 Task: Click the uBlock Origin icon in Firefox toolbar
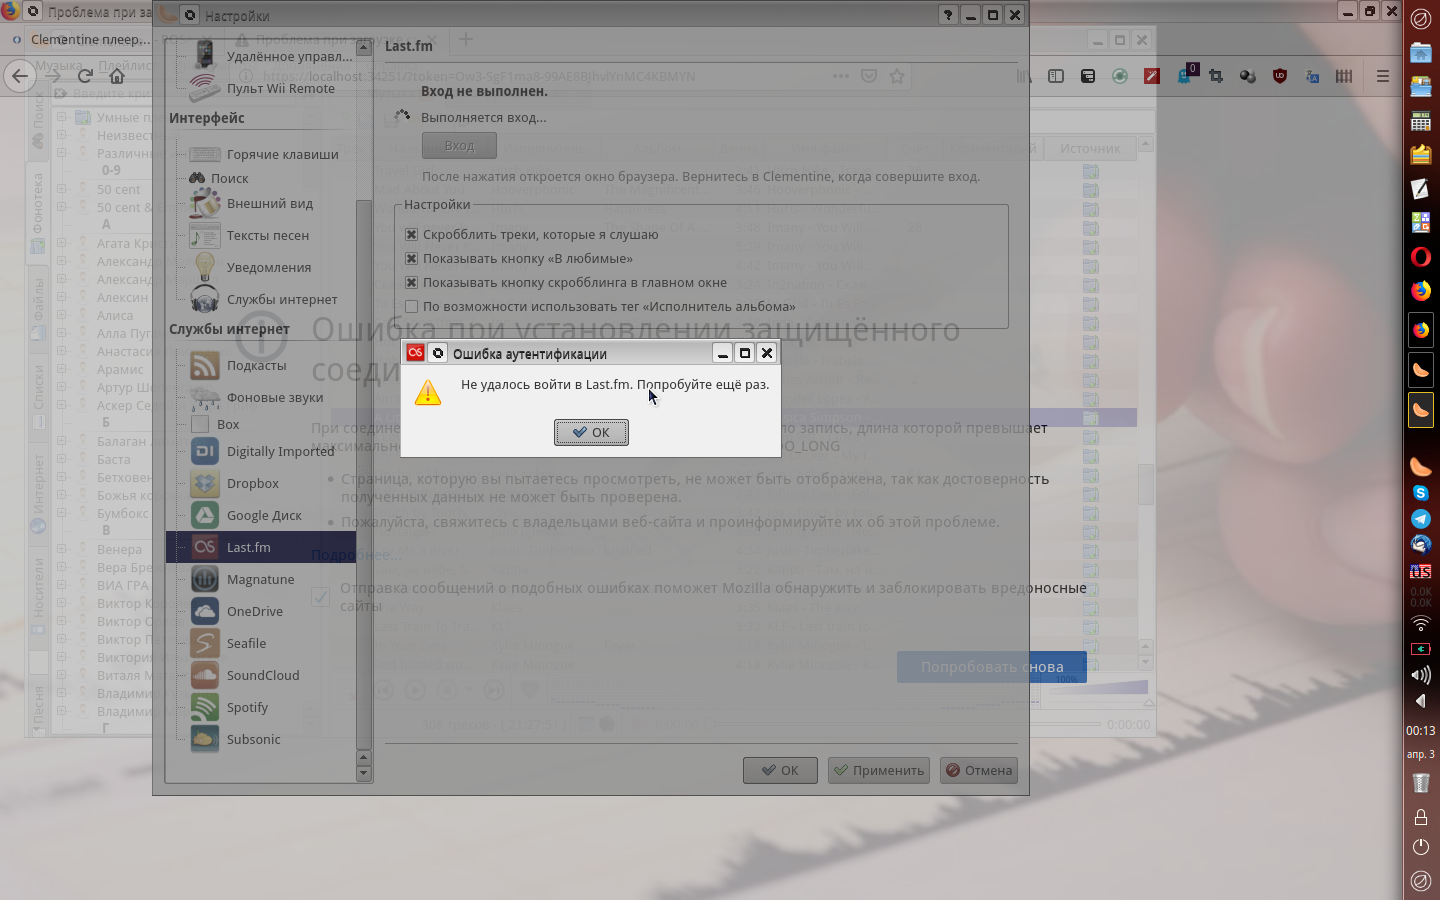point(1280,76)
